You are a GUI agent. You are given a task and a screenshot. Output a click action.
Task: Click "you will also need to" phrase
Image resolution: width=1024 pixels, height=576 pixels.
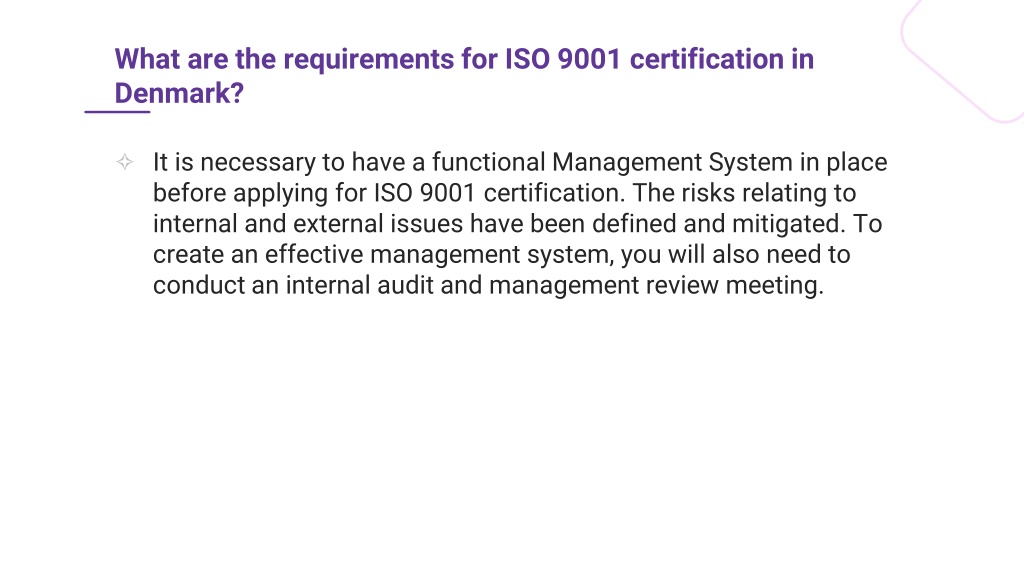pos(735,255)
